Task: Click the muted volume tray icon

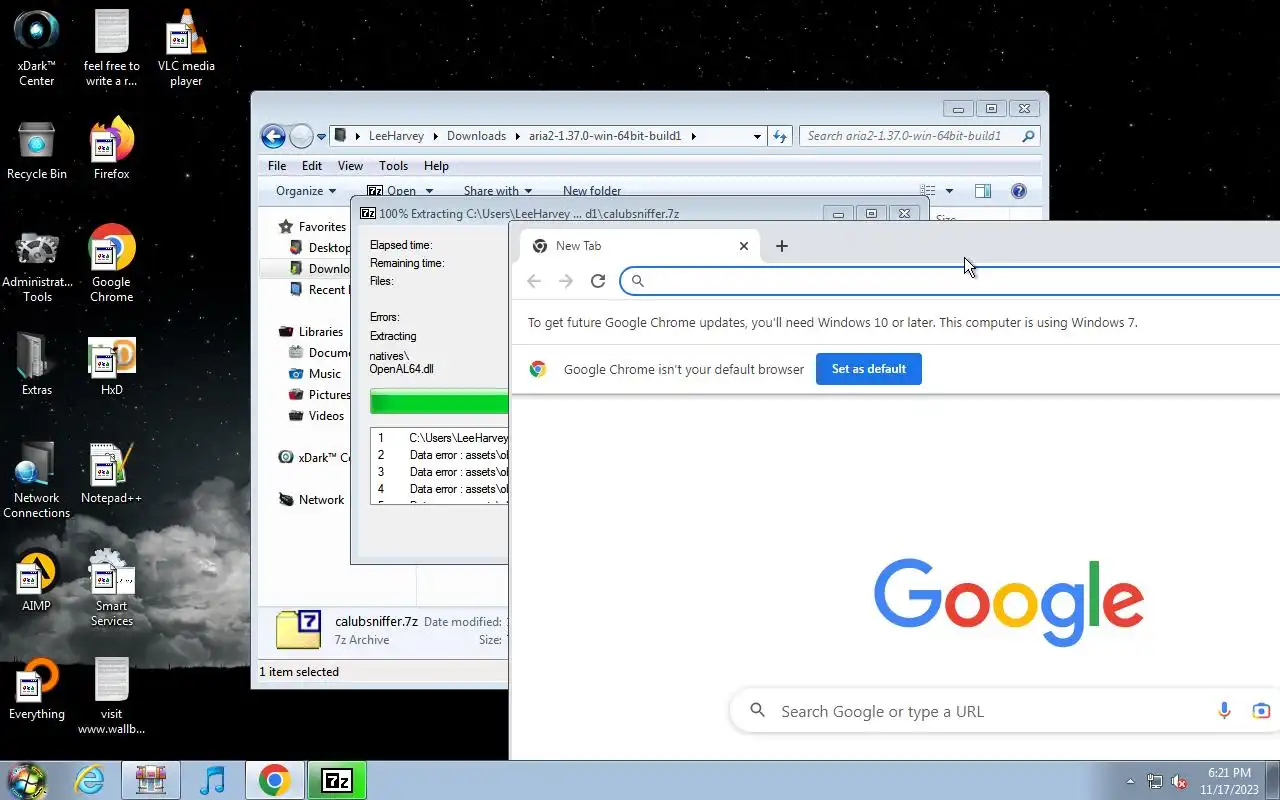Action: point(1179,781)
